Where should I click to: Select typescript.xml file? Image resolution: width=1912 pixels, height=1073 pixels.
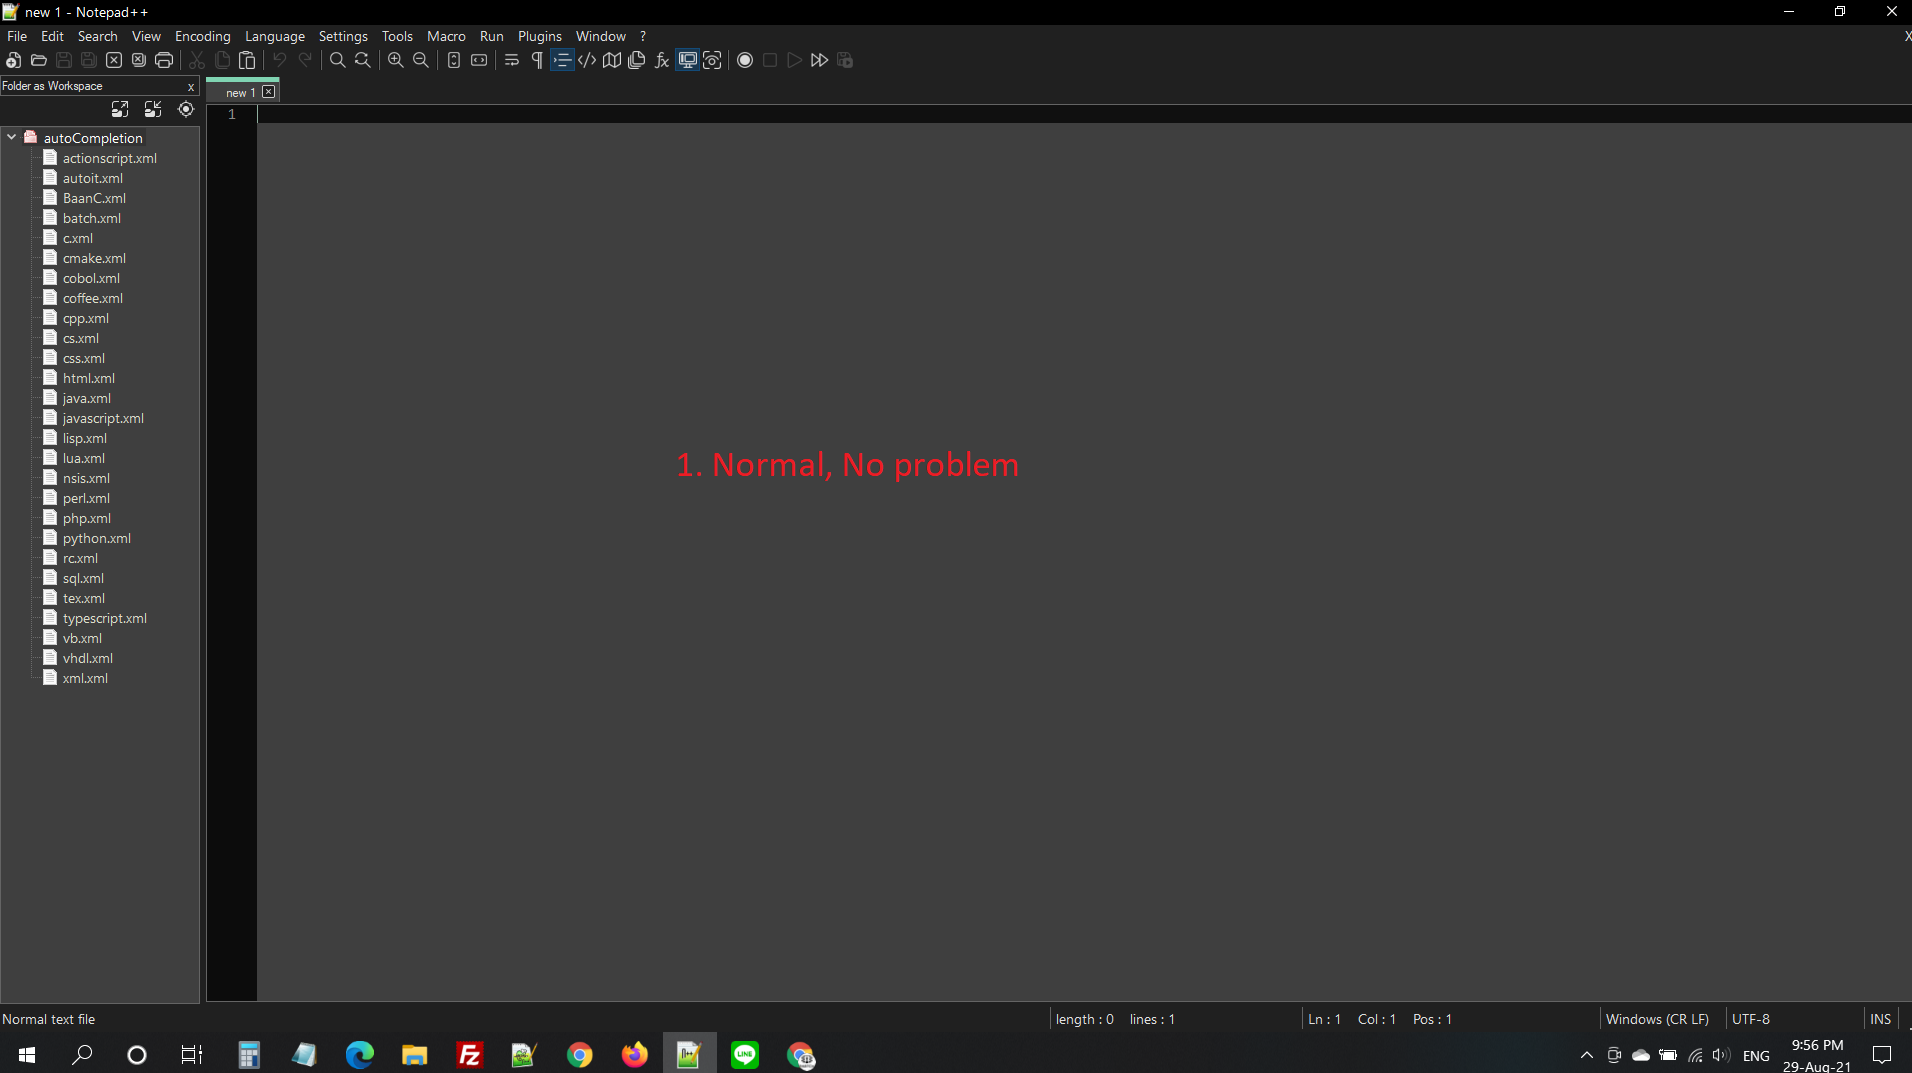click(x=105, y=618)
